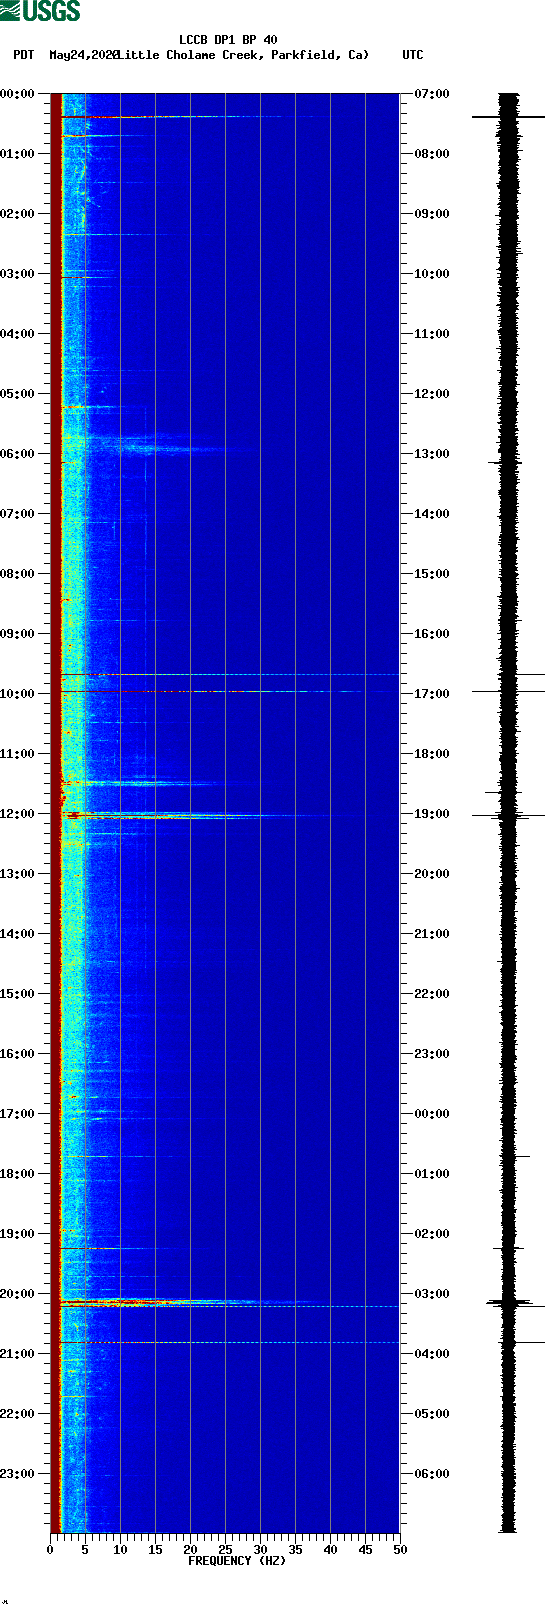Click the '06:00' UTC time label
Screen dimensions: 552x1613
(x=432, y=1474)
